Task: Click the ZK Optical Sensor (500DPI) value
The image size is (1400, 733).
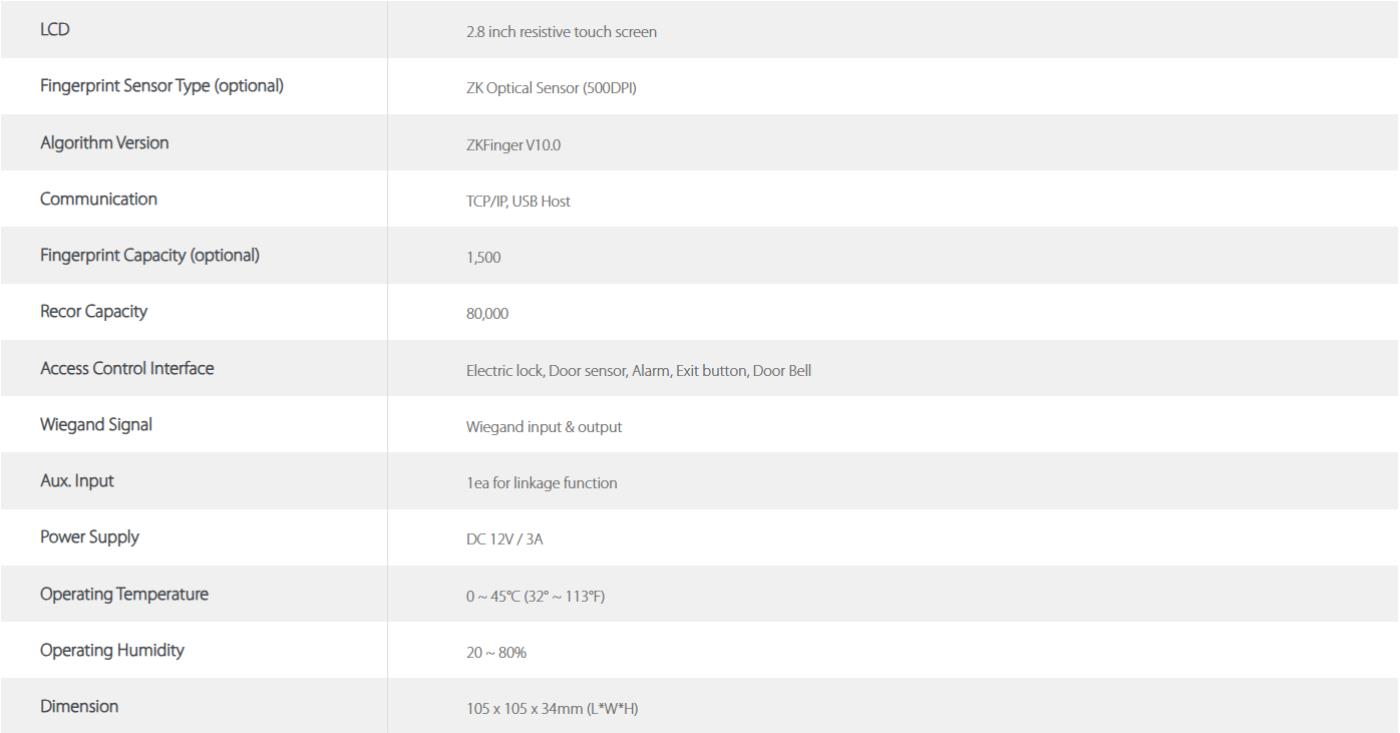Action: point(552,89)
